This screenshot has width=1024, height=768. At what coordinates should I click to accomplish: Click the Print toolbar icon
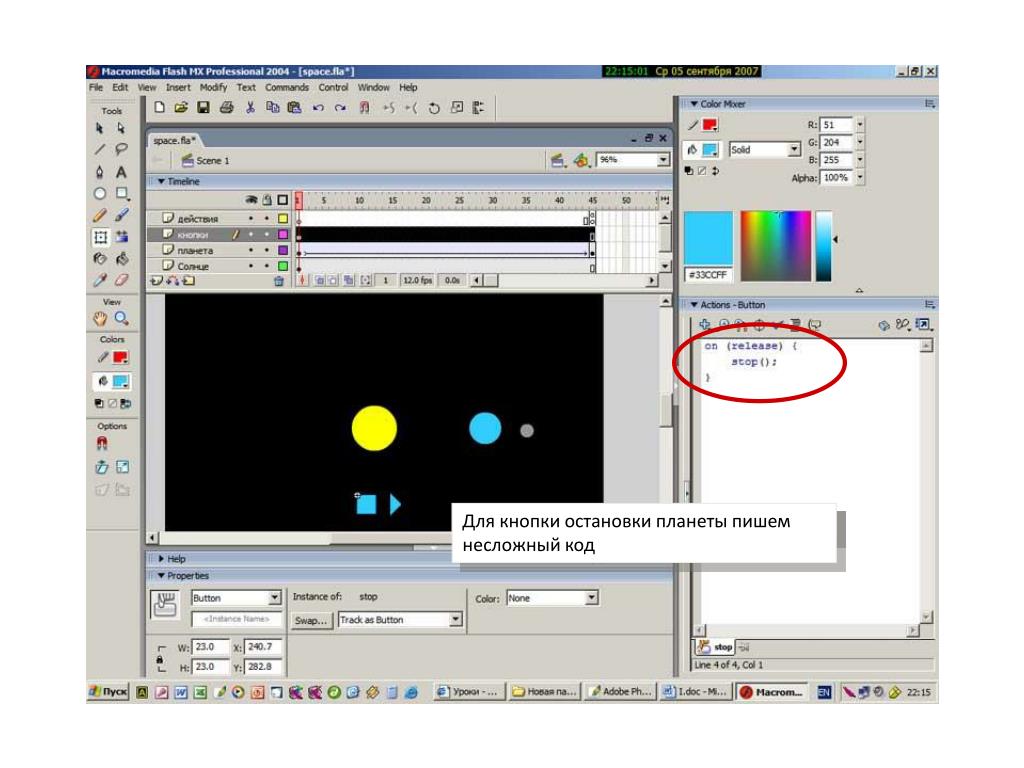227,108
